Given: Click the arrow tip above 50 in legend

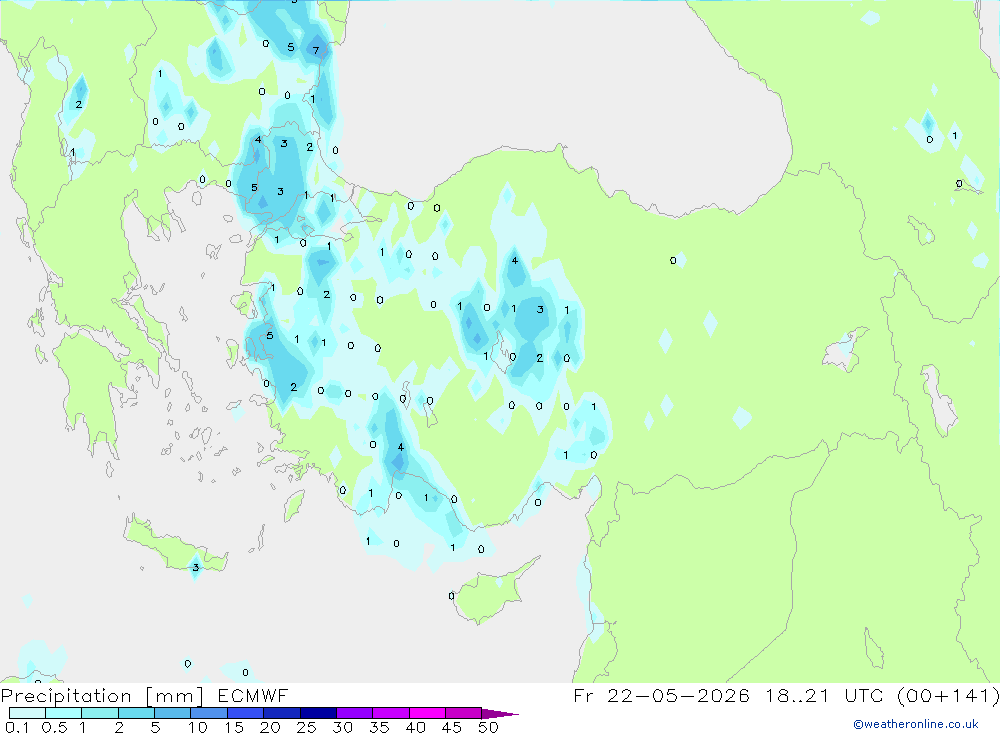Looking at the screenshot, I should (x=501, y=714).
